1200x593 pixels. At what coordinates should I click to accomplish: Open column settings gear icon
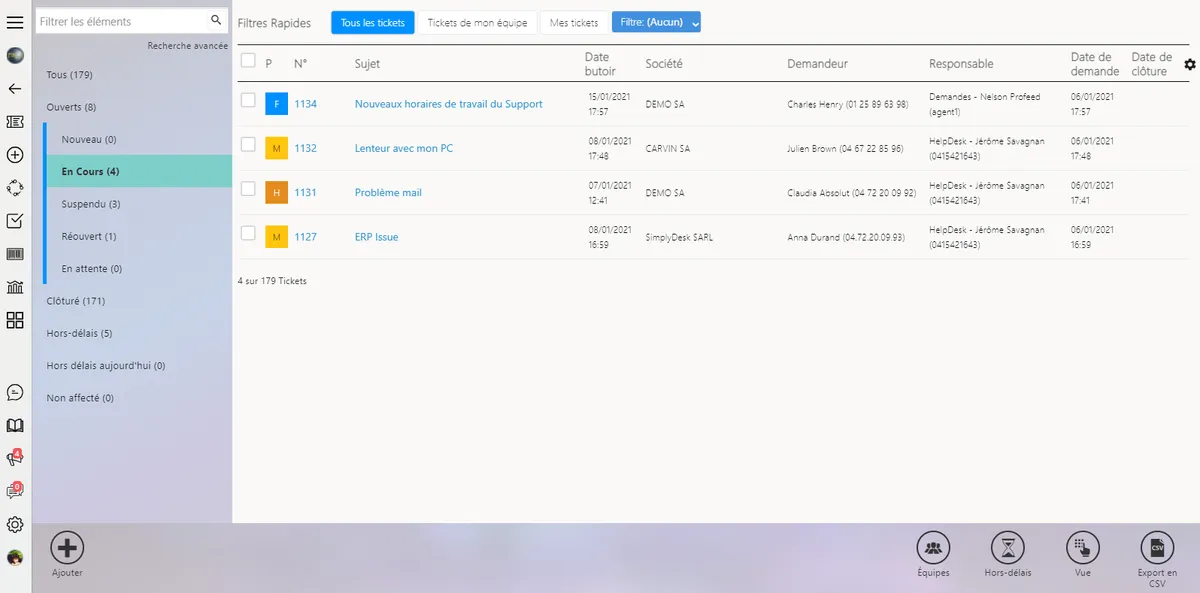(x=1189, y=64)
